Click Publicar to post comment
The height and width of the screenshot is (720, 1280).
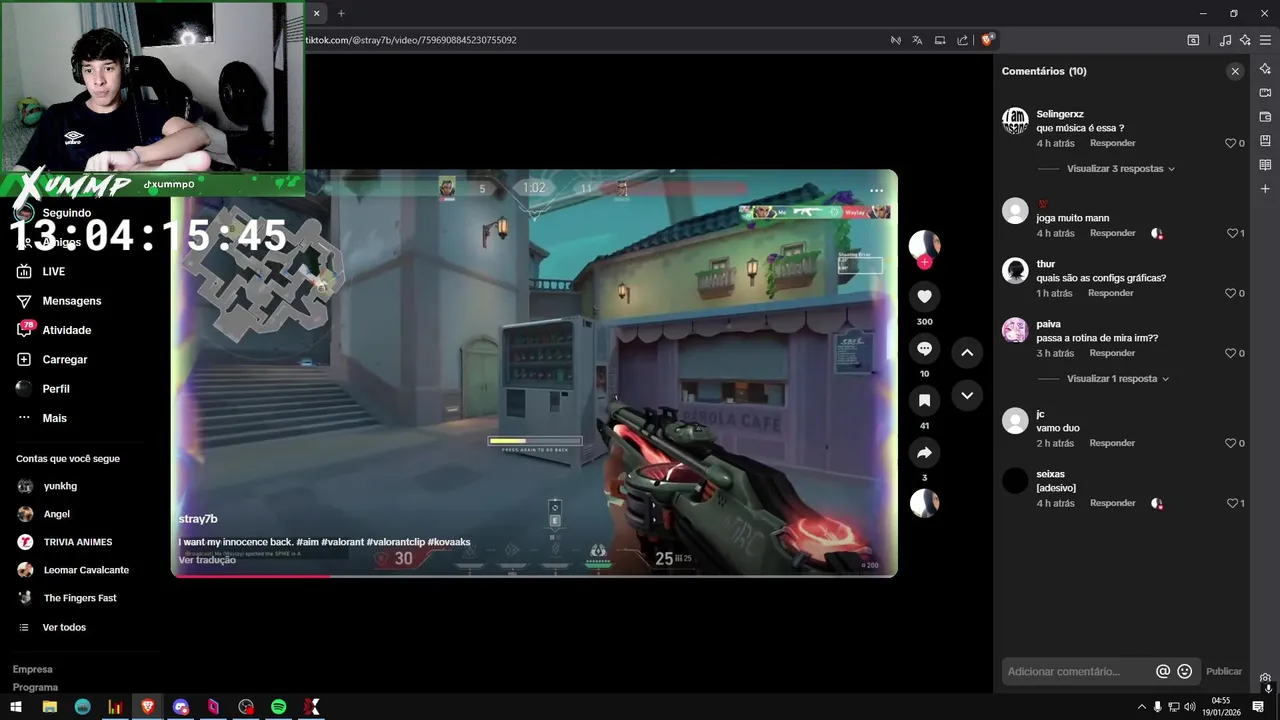(x=1224, y=671)
